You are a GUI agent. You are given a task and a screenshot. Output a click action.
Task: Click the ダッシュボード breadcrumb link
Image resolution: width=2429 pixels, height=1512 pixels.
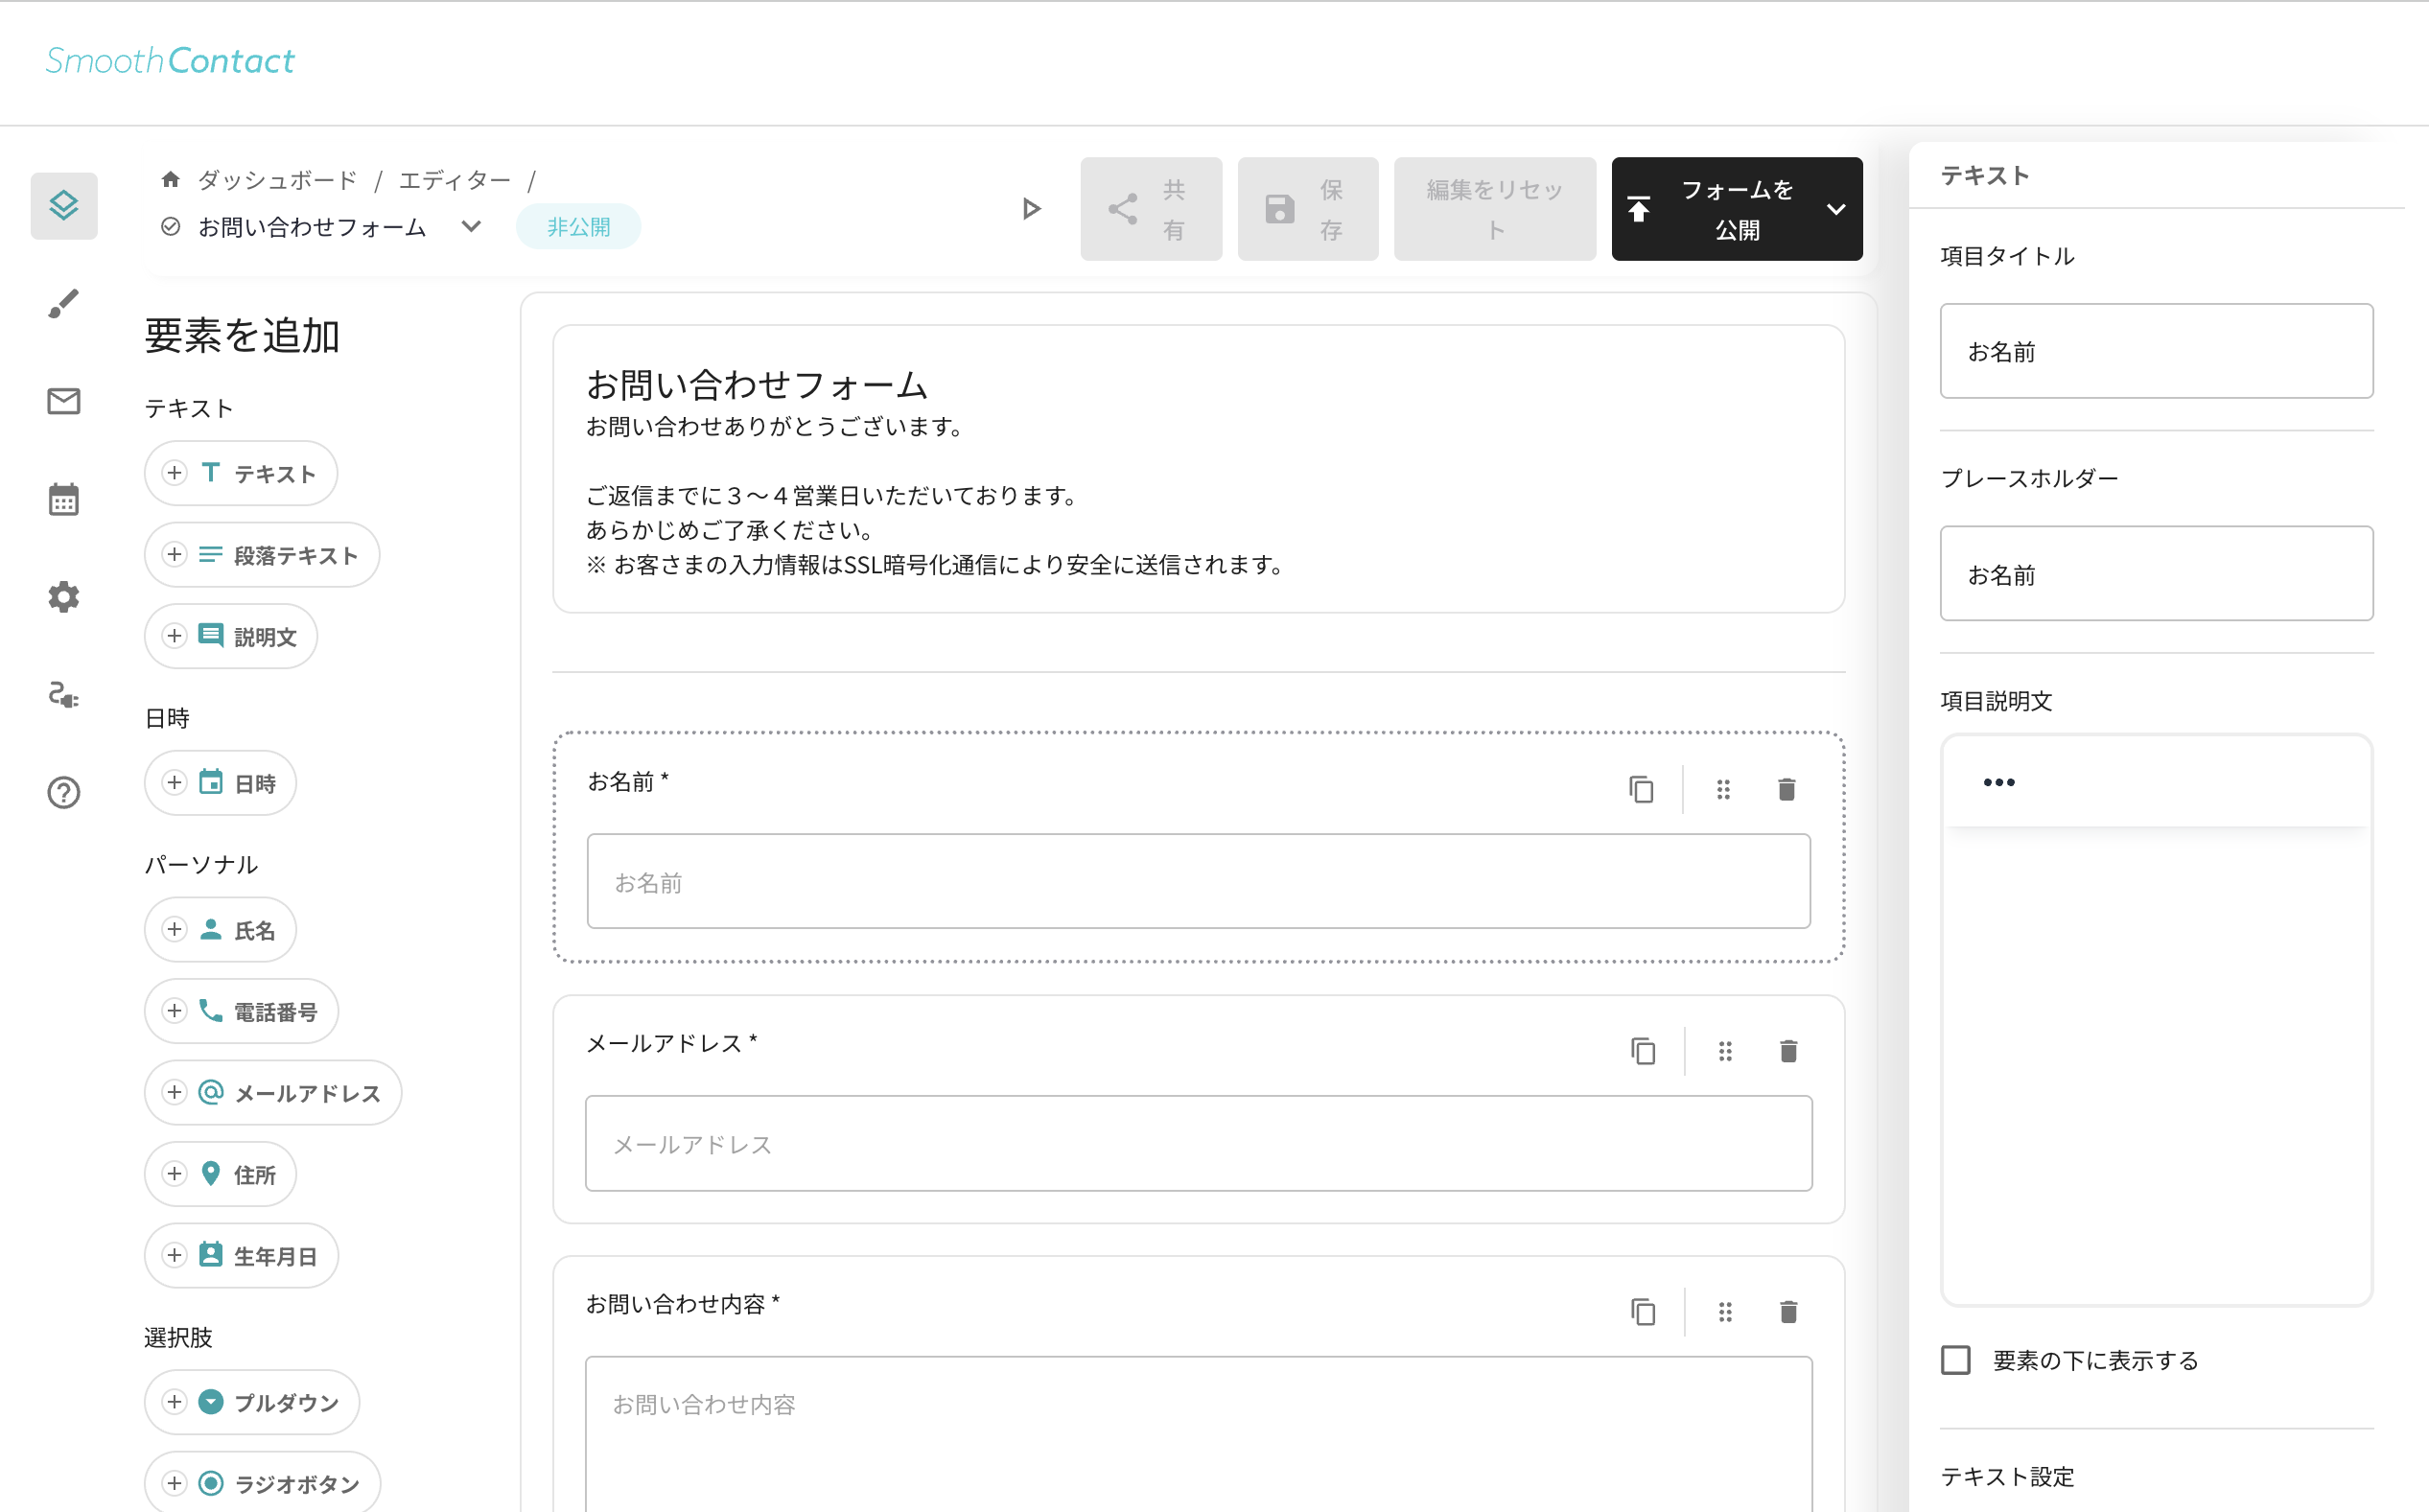pyautogui.click(x=277, y=180)
